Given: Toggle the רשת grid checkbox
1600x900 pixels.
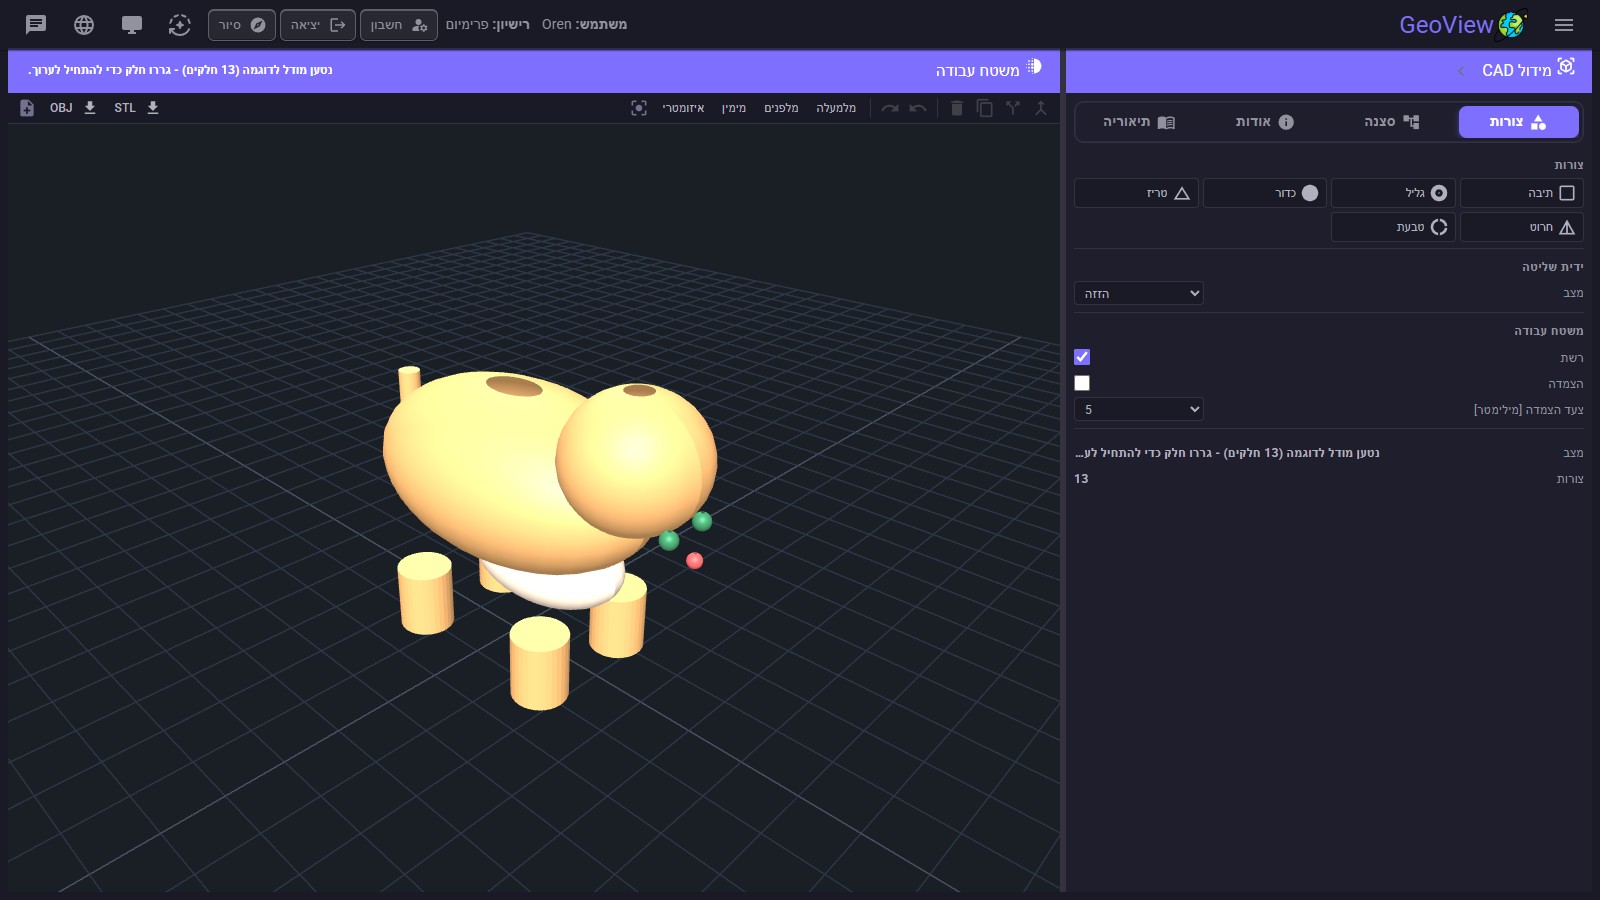Looking at the screenshot, I should 1082,357.
